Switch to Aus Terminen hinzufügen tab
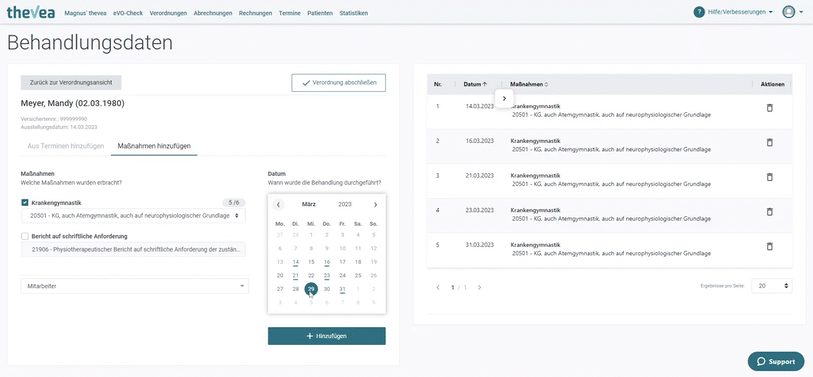 [x=66, y=146]
